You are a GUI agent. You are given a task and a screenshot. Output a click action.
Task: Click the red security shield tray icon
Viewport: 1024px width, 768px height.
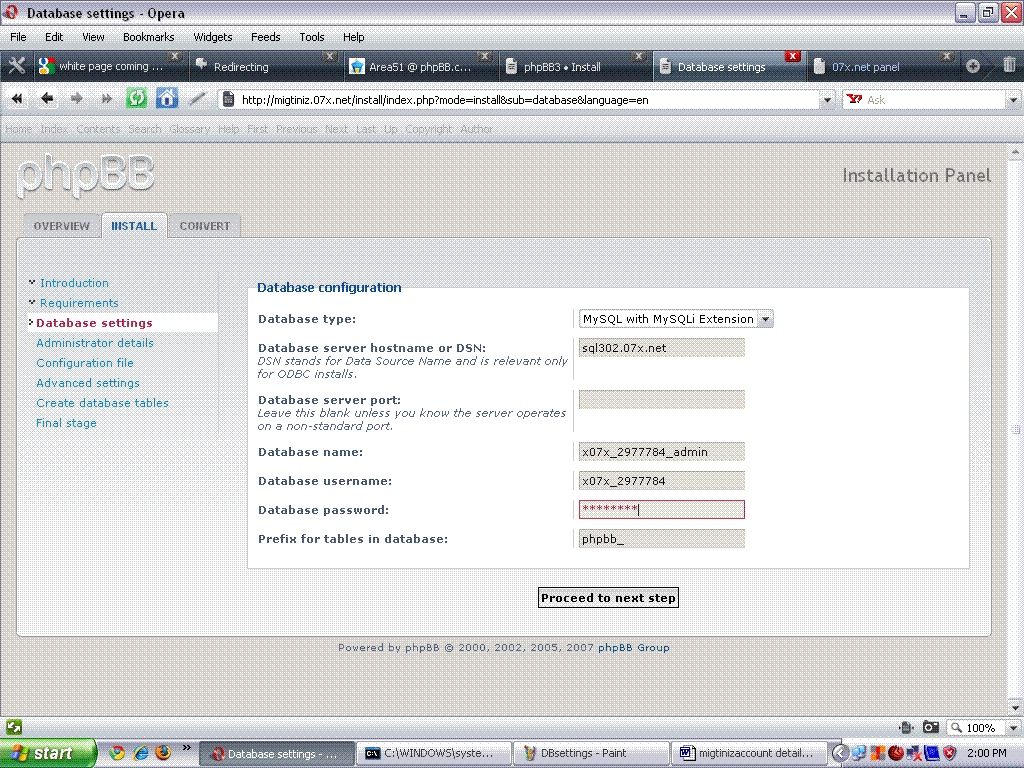pyautogui.click(x=950, y=753)
